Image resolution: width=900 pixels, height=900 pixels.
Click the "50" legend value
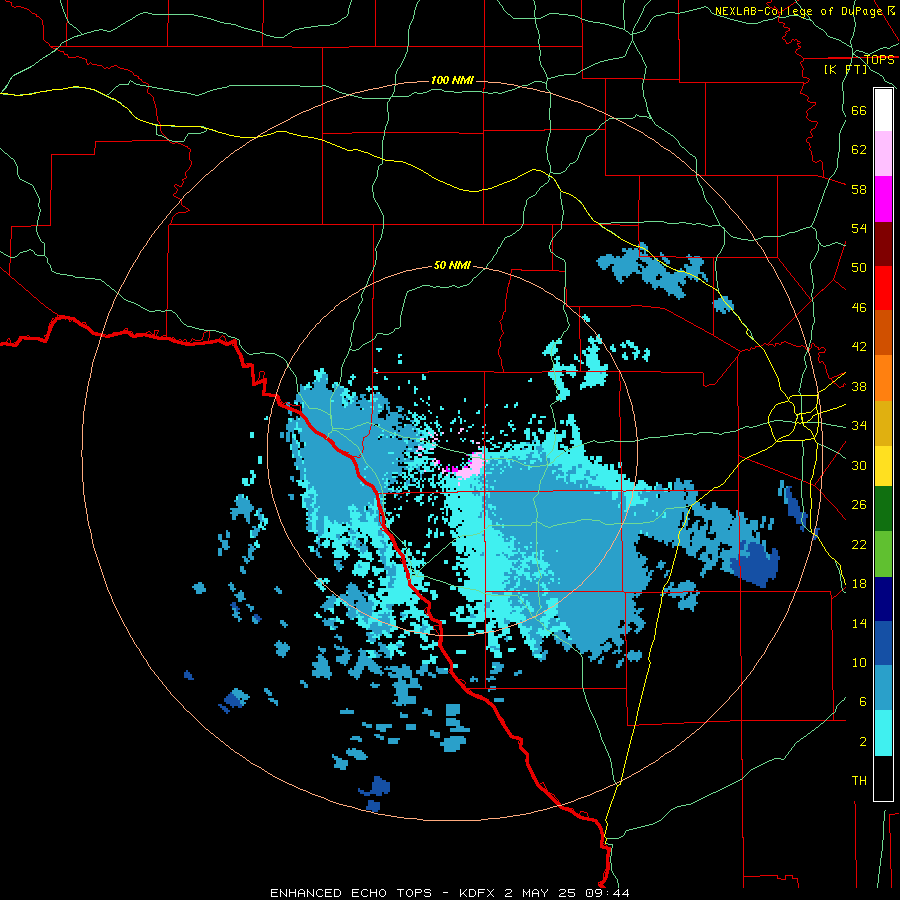(859, 268)
